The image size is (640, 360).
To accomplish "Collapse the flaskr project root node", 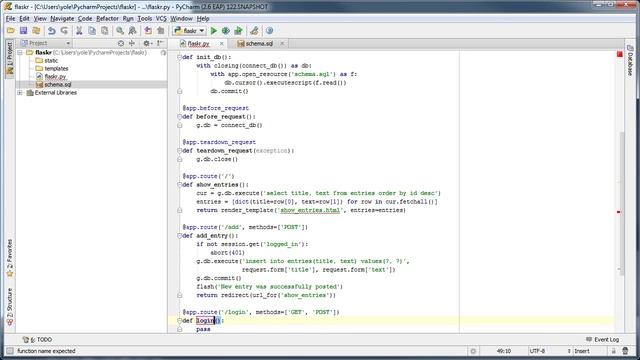I will pos(20,53).
